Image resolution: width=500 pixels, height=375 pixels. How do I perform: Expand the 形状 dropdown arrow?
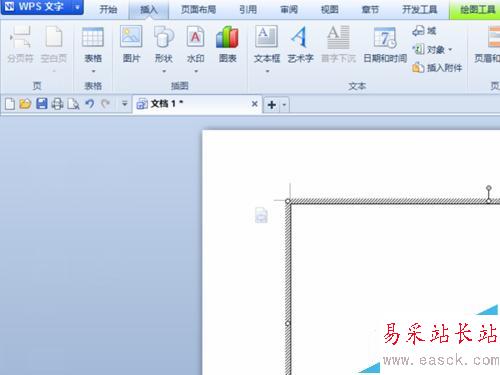pyautogui.click(x=164, y=71)
